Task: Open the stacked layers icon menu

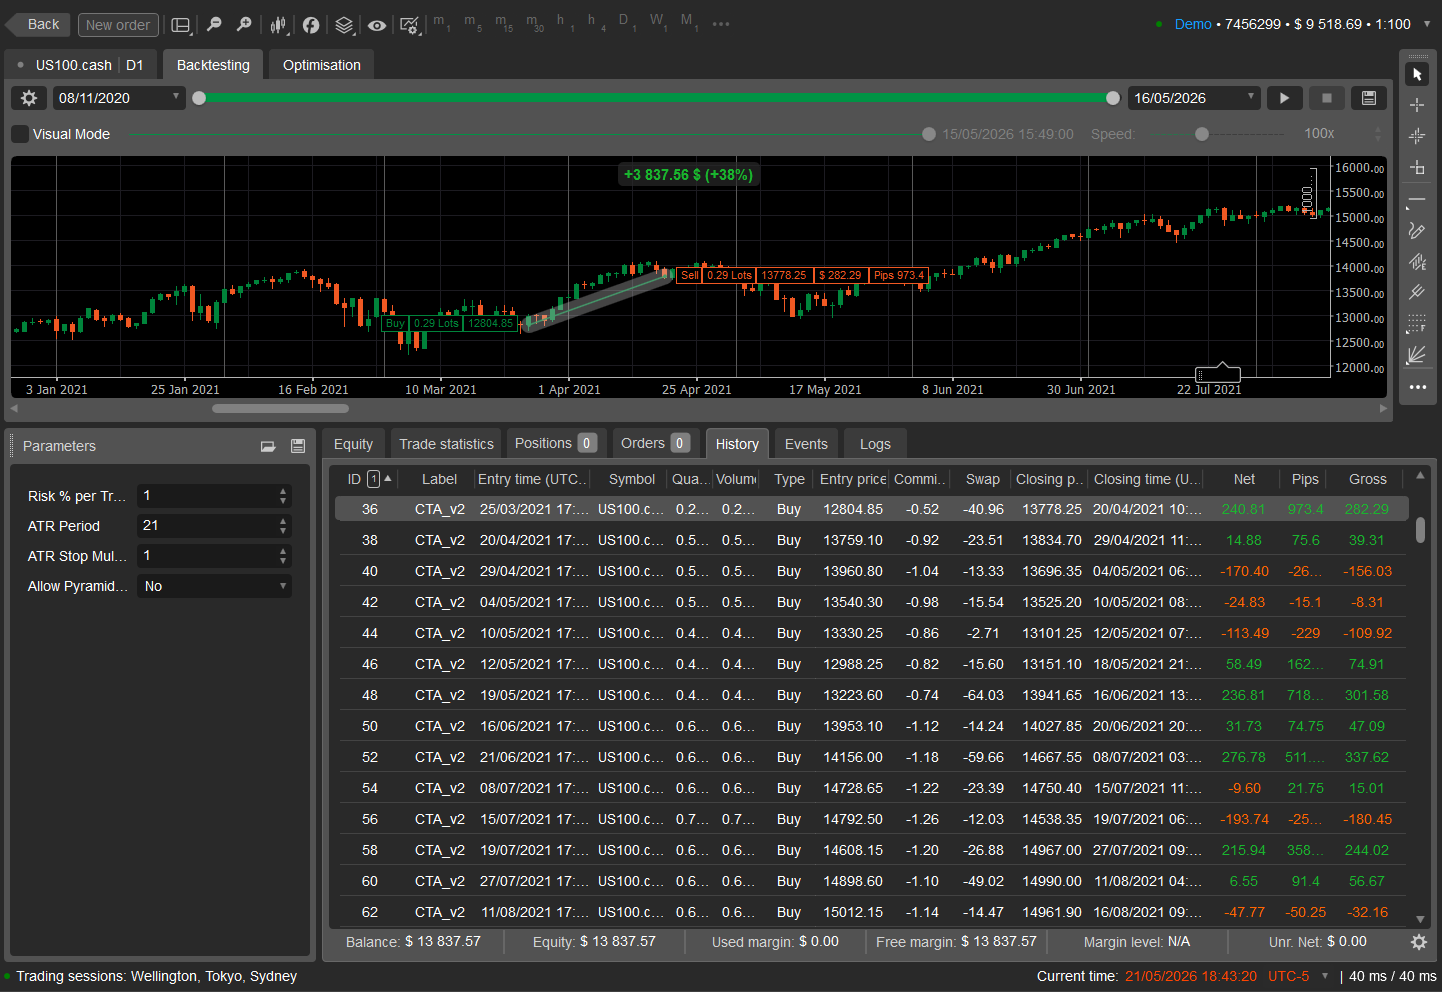Action: point(344,25)
